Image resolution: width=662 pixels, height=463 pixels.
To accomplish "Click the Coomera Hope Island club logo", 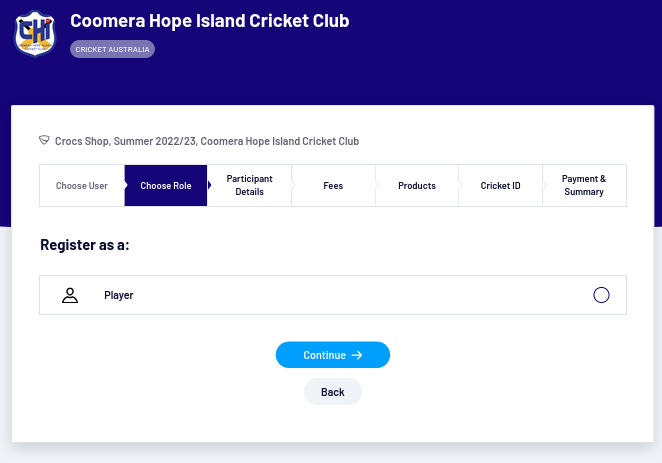I will 35,34.
